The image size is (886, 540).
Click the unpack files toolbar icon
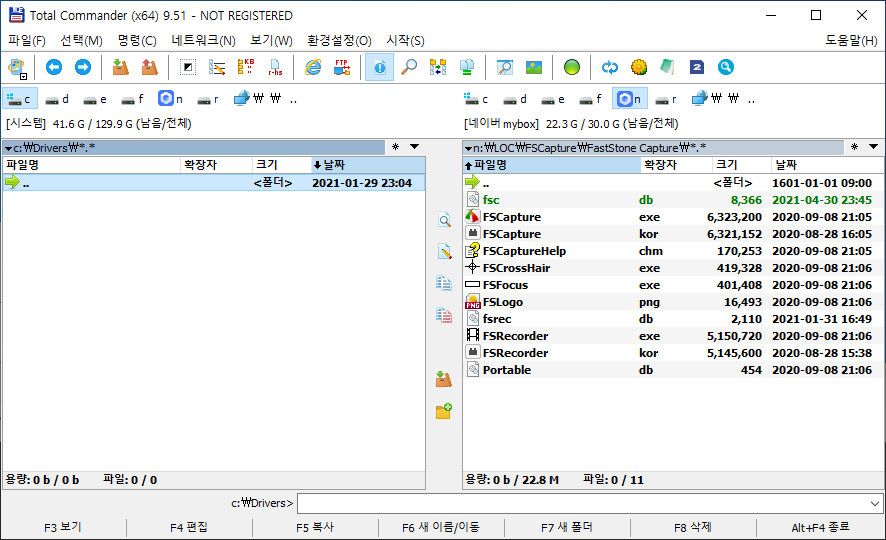click(150, 68)
